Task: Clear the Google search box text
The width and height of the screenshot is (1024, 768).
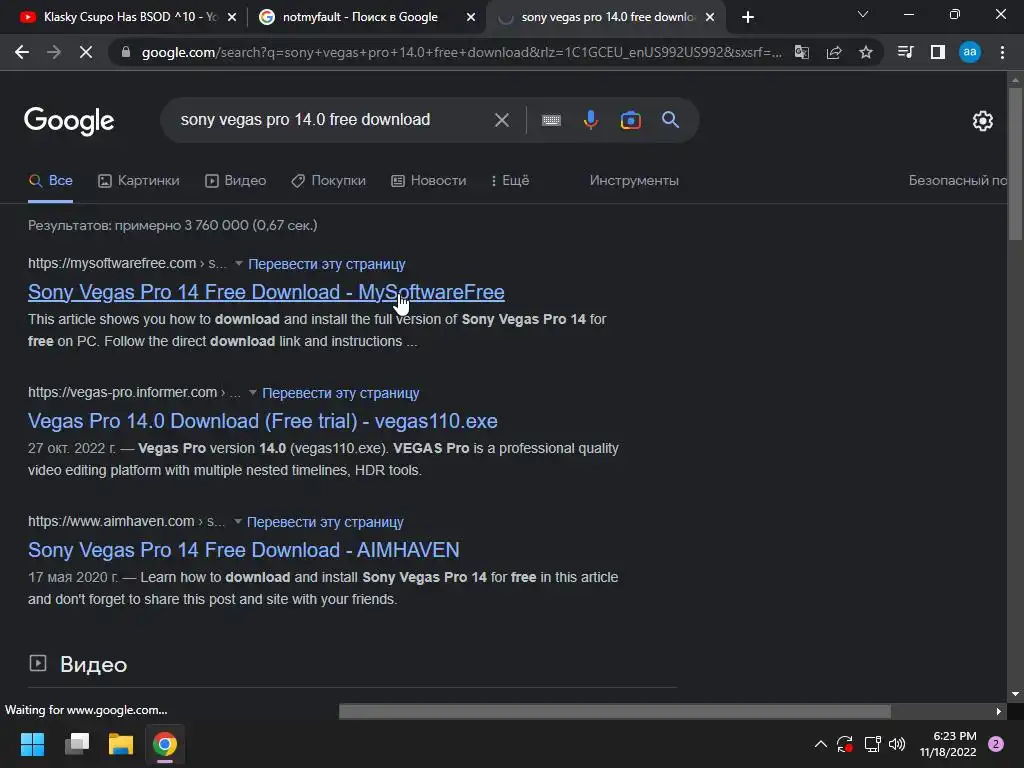Action: point(502,120)
